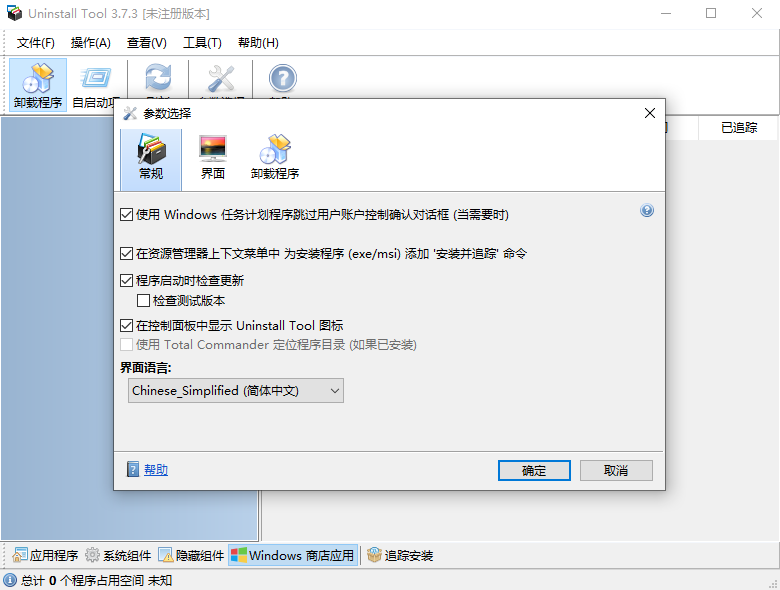Click the refresh toolbar icon

tap(158, 79)
